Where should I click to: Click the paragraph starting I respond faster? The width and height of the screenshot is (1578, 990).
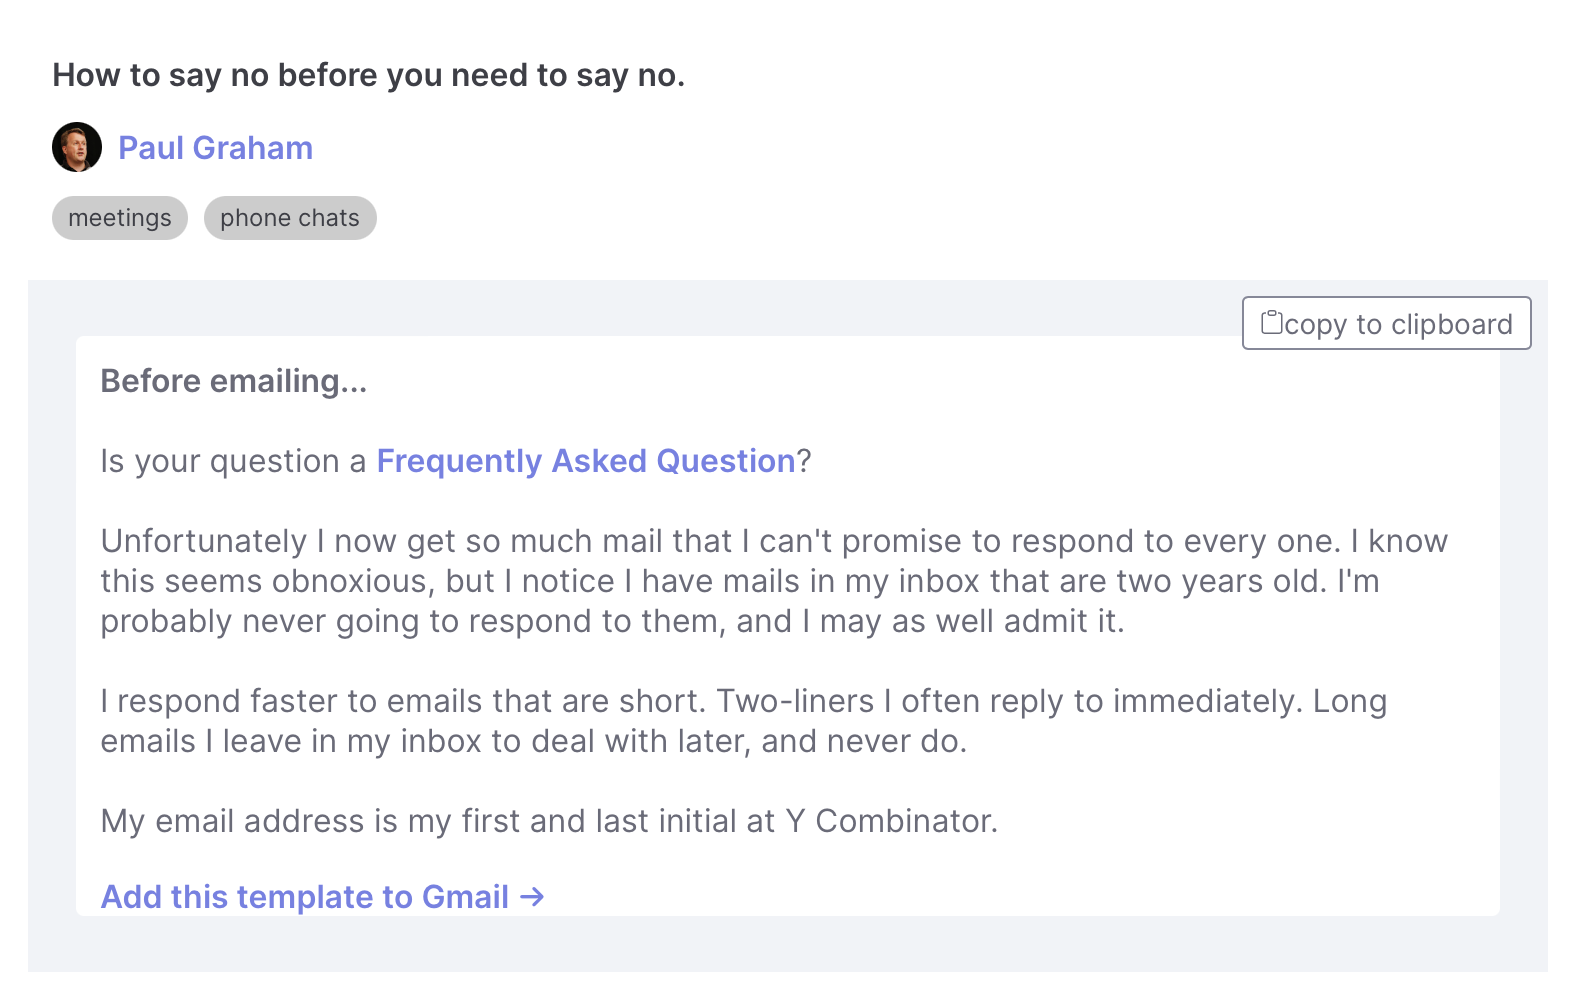pyautogui.click(x=743, y=721)
